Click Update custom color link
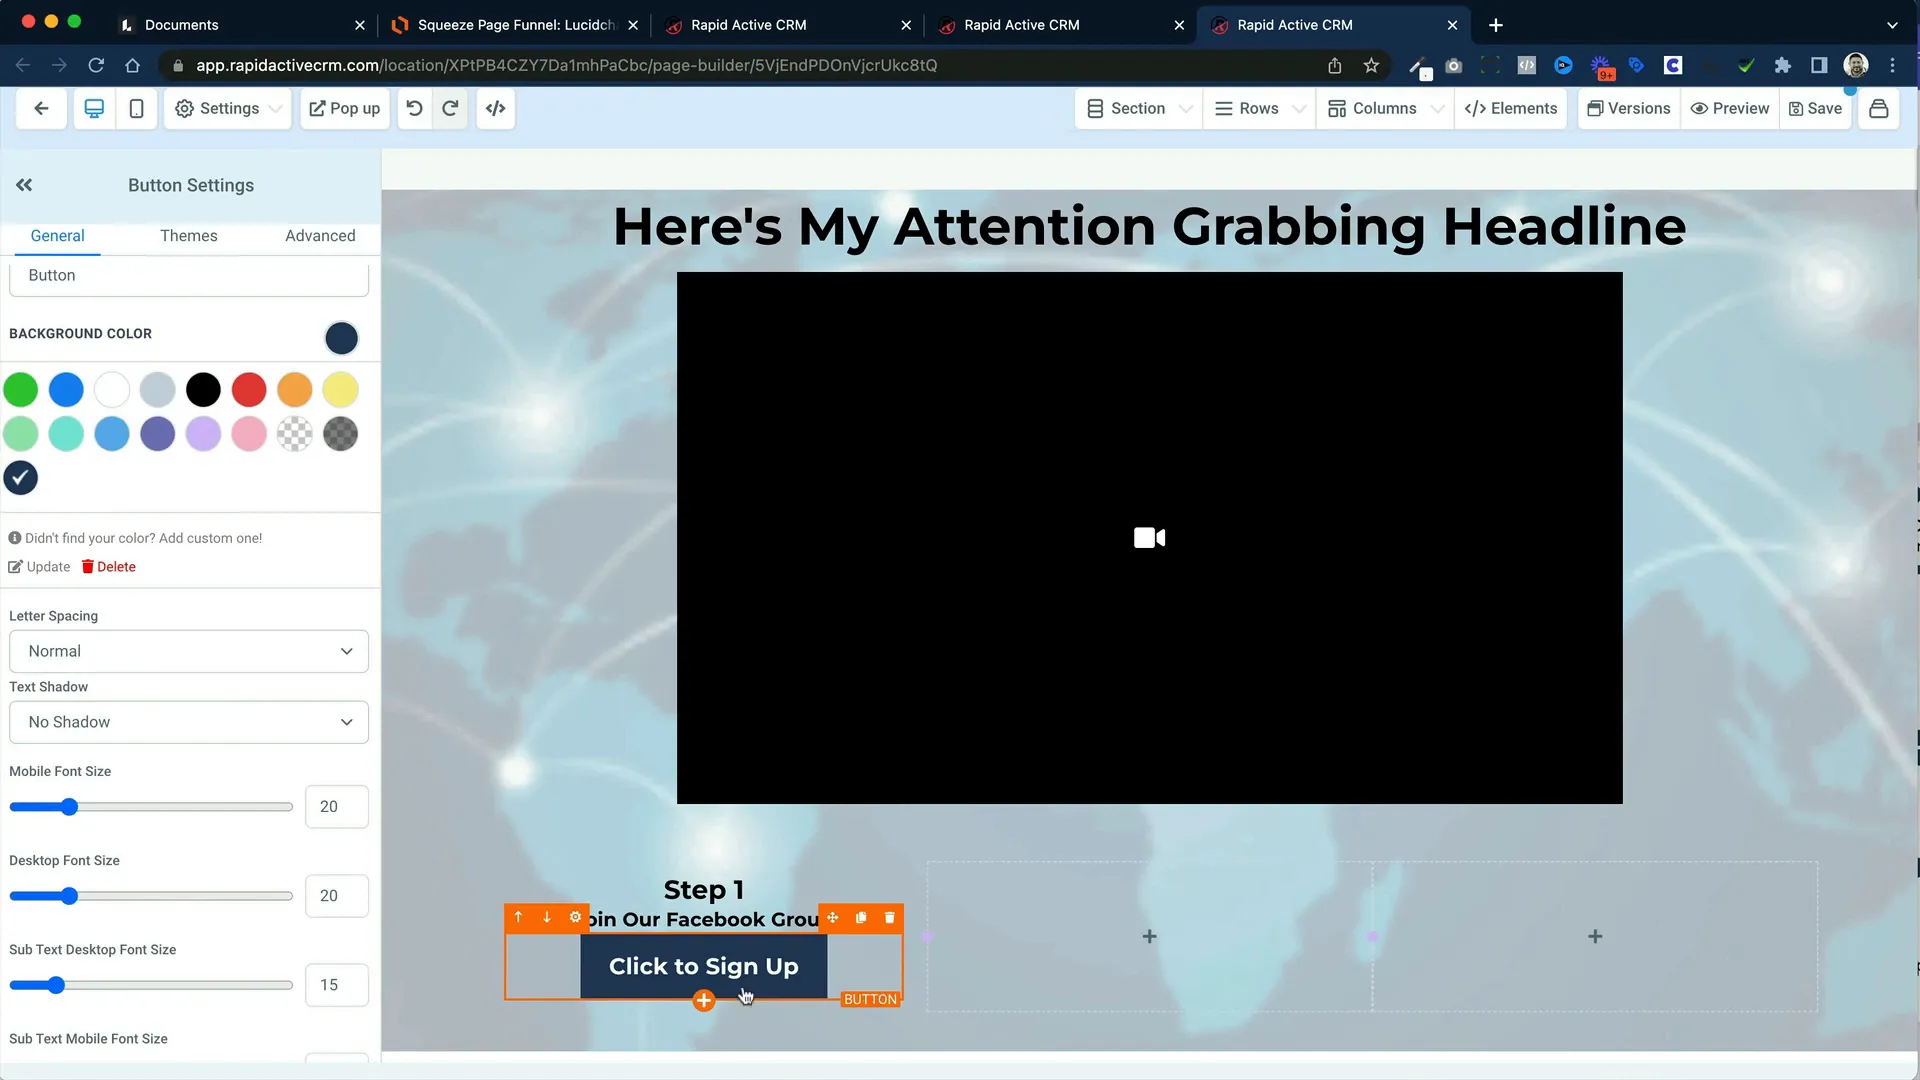Image resolution: width=1920 pixels, height=1080 pixels. coord(39,567)
